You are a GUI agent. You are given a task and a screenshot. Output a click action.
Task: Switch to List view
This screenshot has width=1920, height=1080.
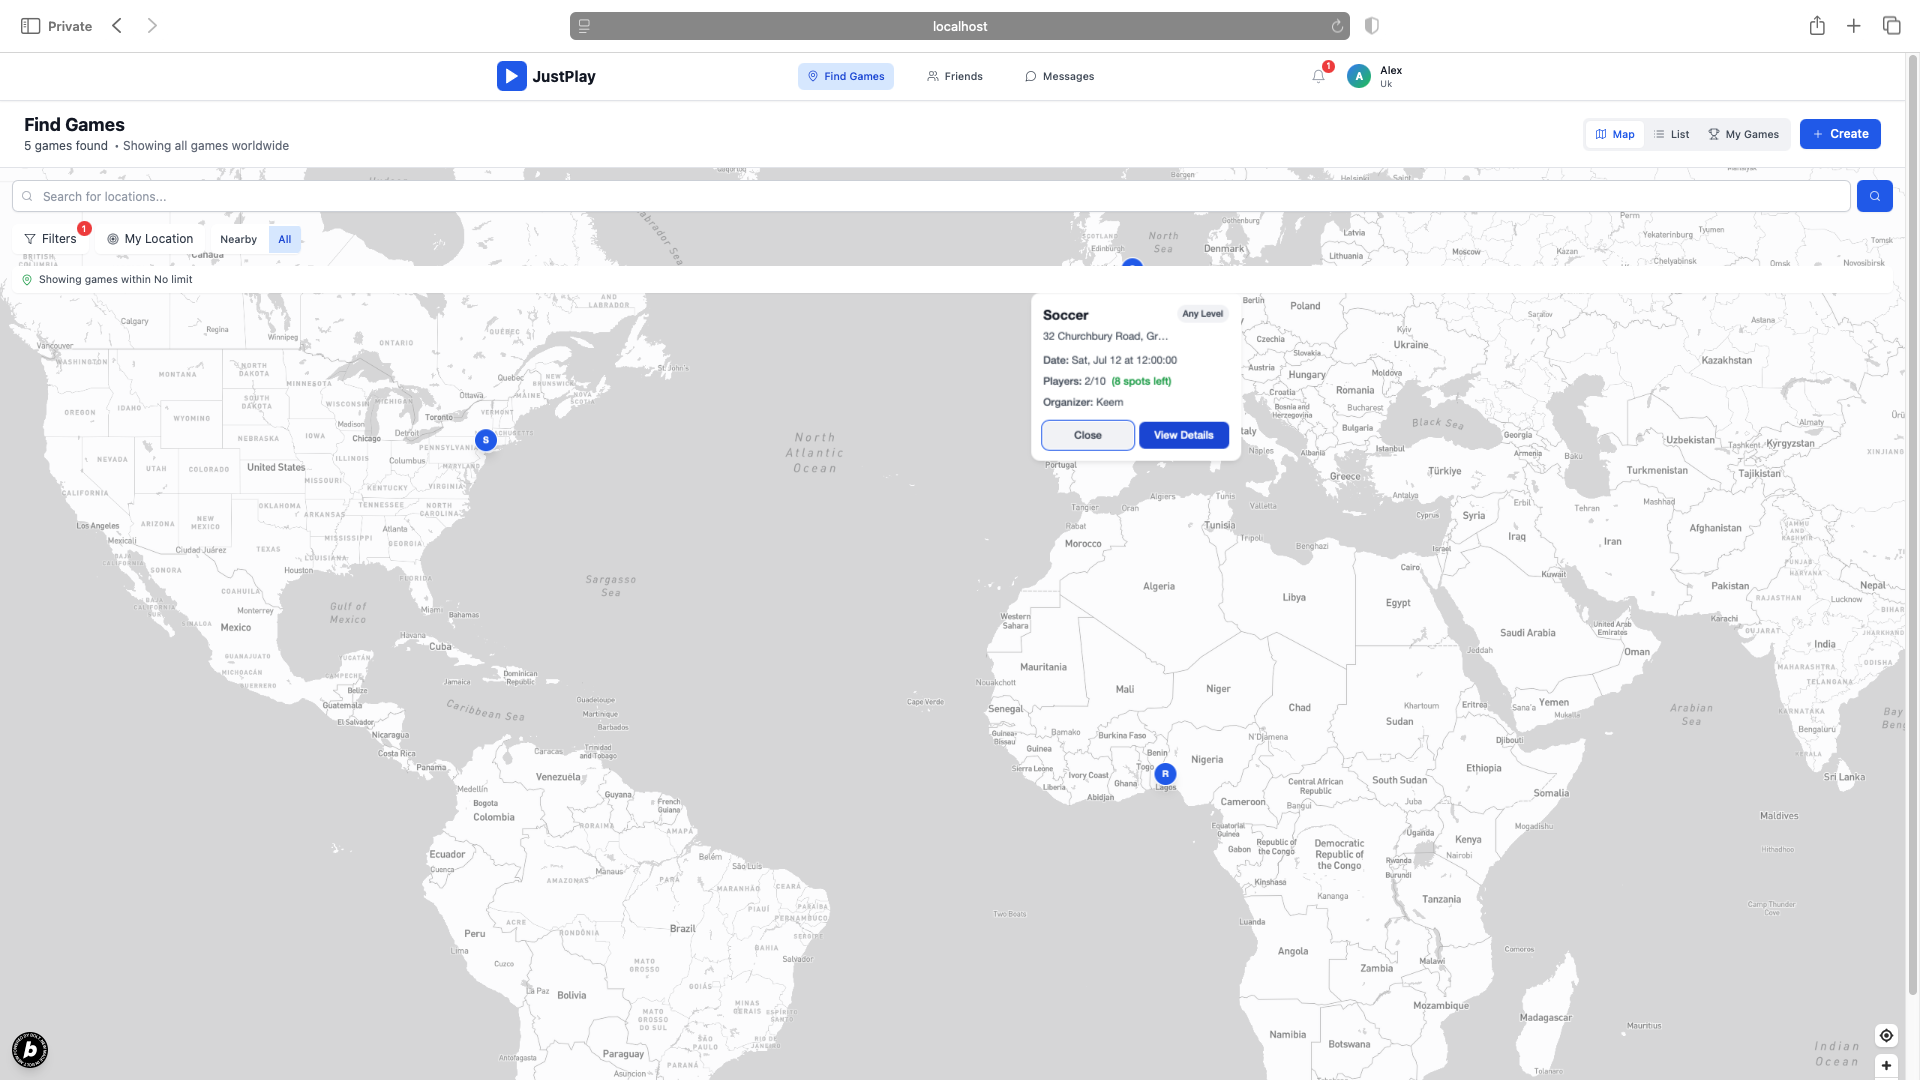(1671, 134)
